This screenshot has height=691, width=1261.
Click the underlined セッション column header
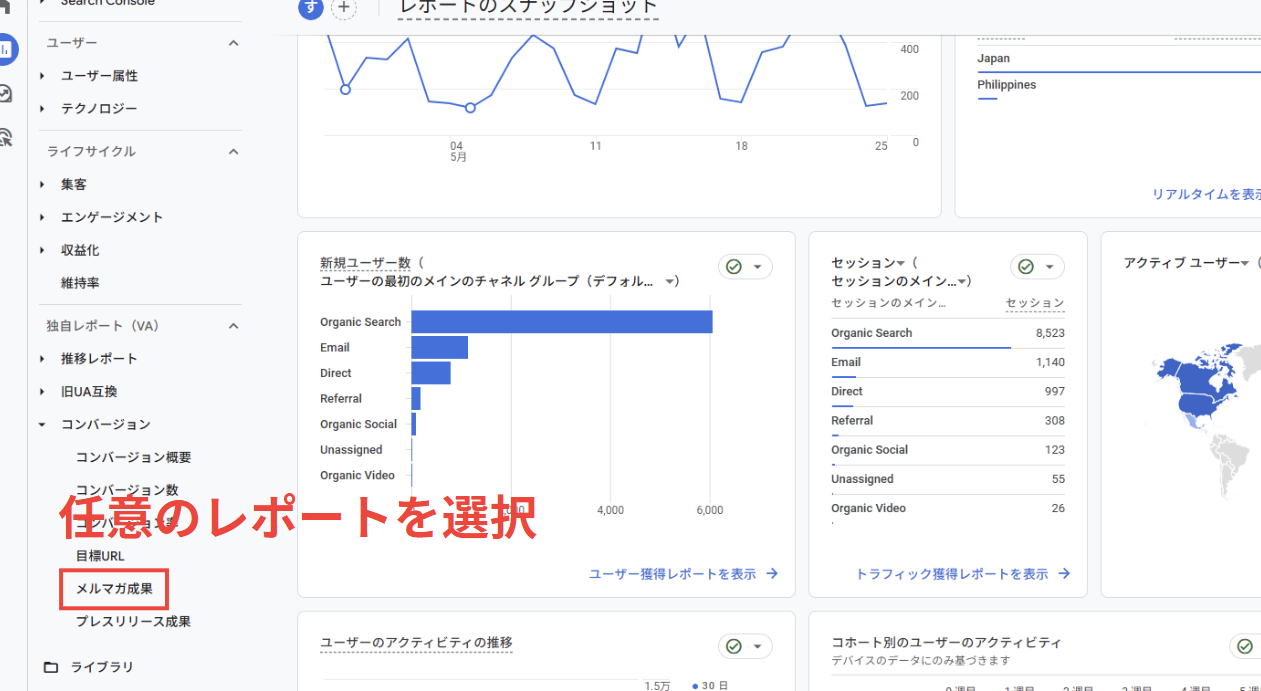tap(1035, 303)
